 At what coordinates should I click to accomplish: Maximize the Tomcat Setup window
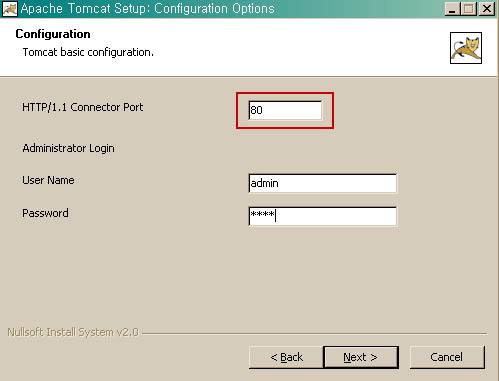tap(468, 9)
